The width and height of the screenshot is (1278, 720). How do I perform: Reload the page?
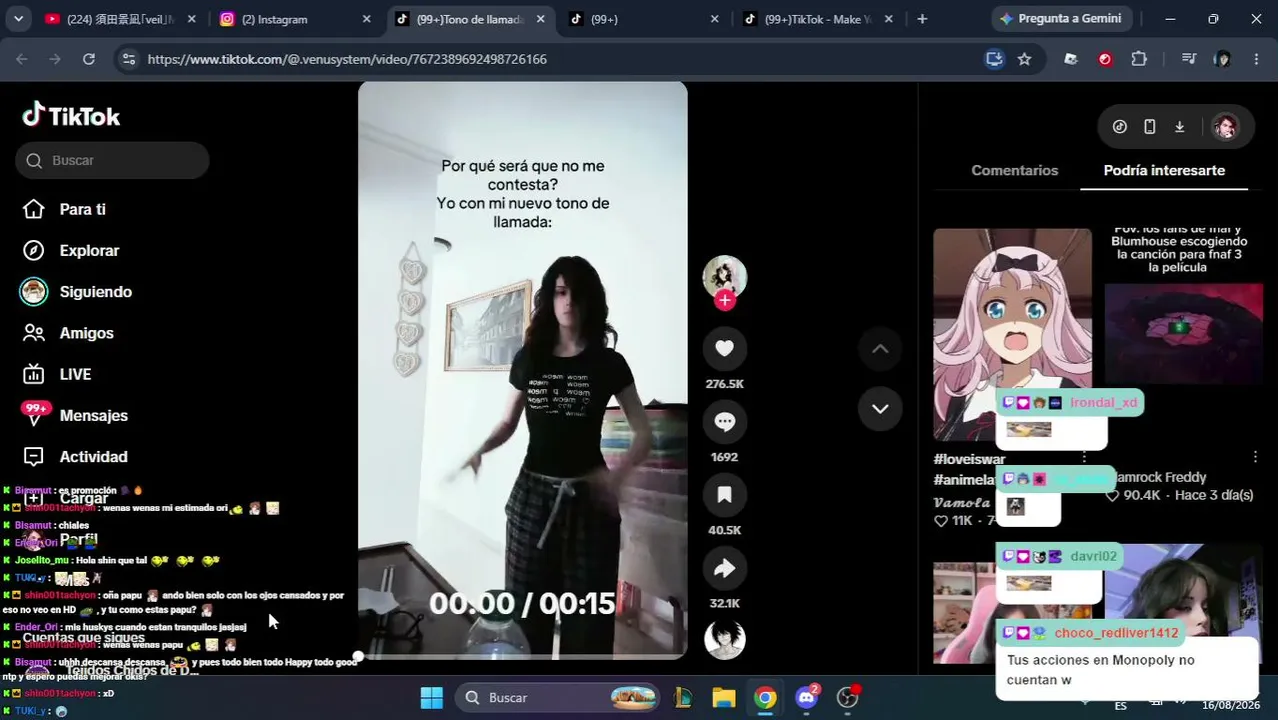pos(88,59)
